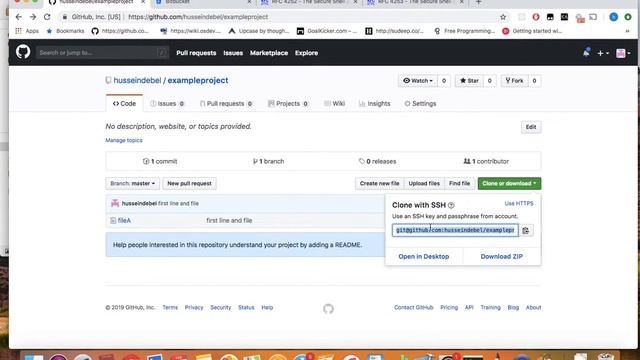Image resolution: width=640 pixels, height=360 pixels.
Task: Click the Opera-style red extension icon
Action: tap(536, 17)
